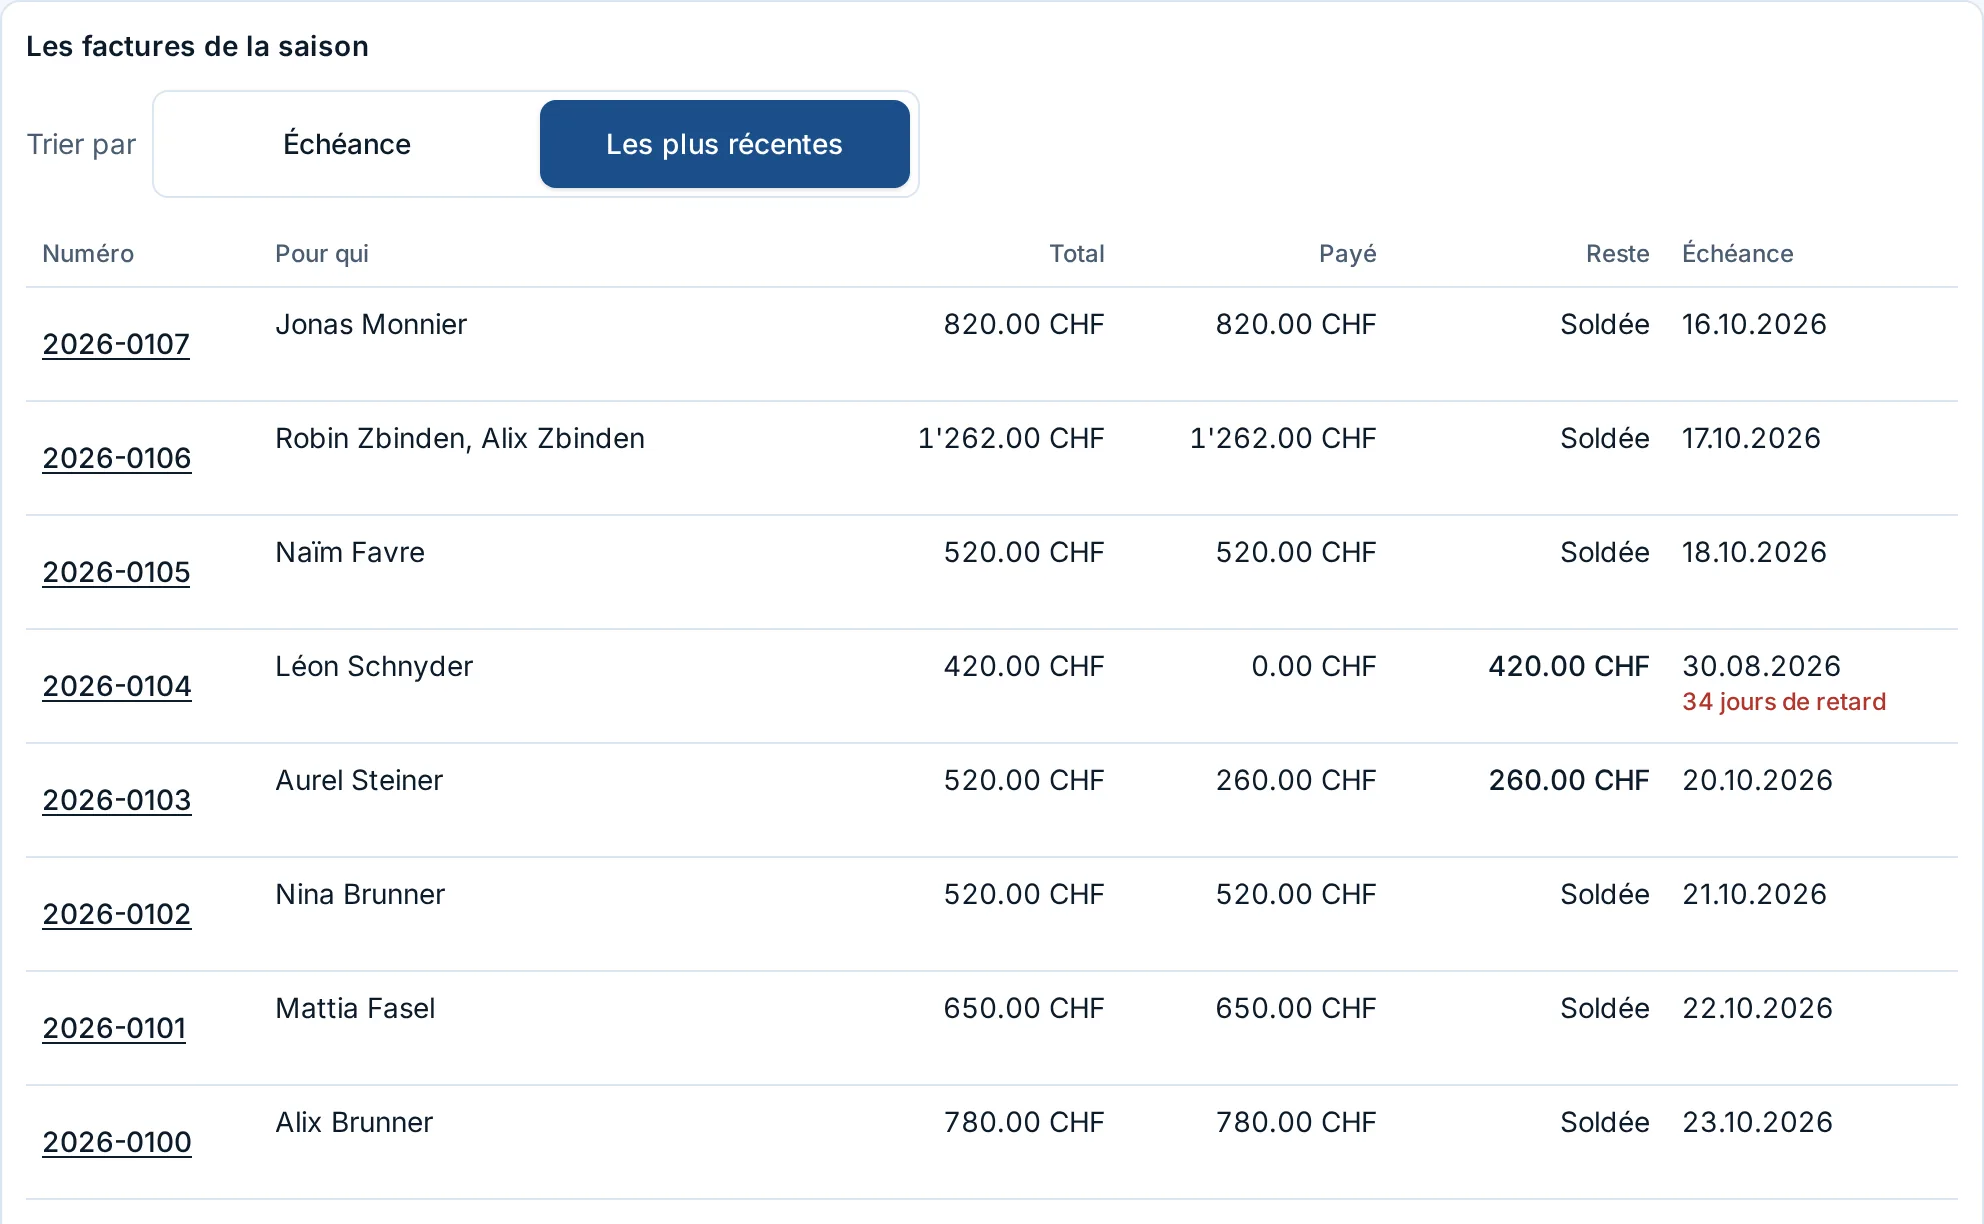Click the due date 16.10.2026
This screenshot has width=1984, height=1224.
coord(1754,324)
